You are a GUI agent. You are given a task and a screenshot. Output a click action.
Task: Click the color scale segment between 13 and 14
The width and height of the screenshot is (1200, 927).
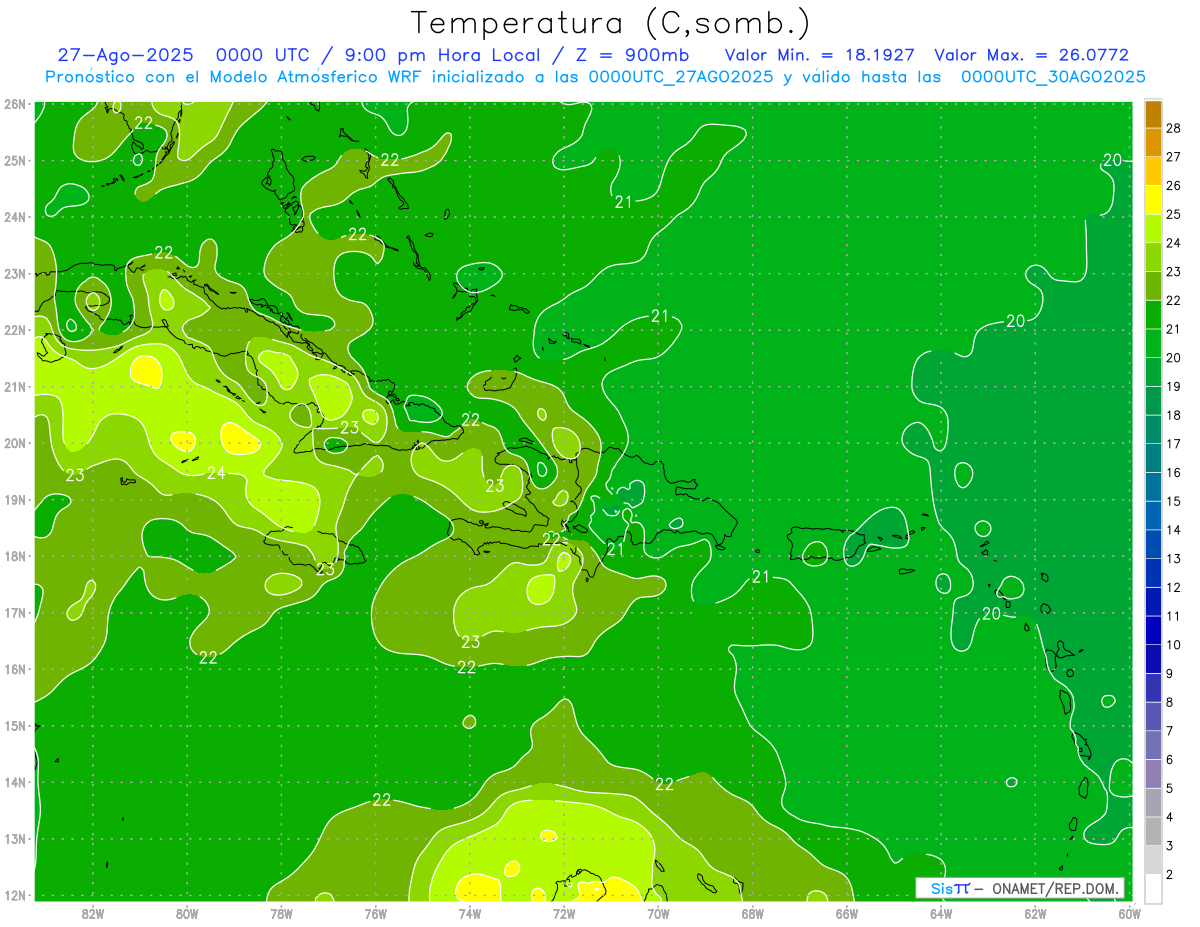1153,544
